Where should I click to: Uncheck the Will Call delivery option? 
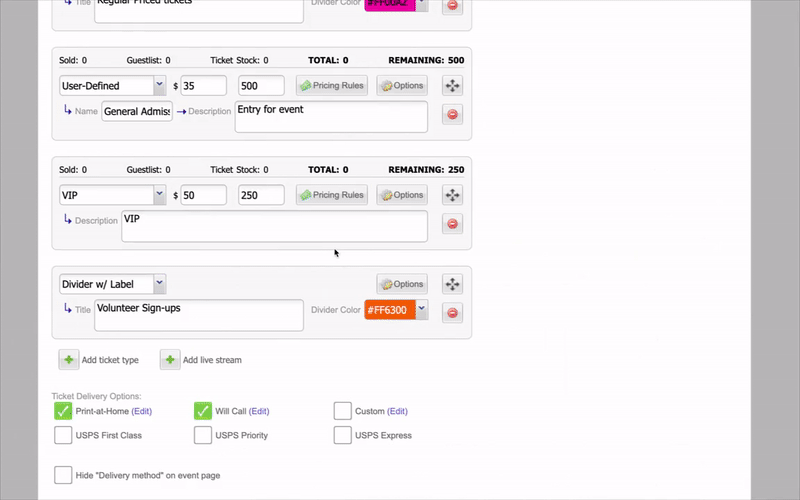tap(203, 411)
